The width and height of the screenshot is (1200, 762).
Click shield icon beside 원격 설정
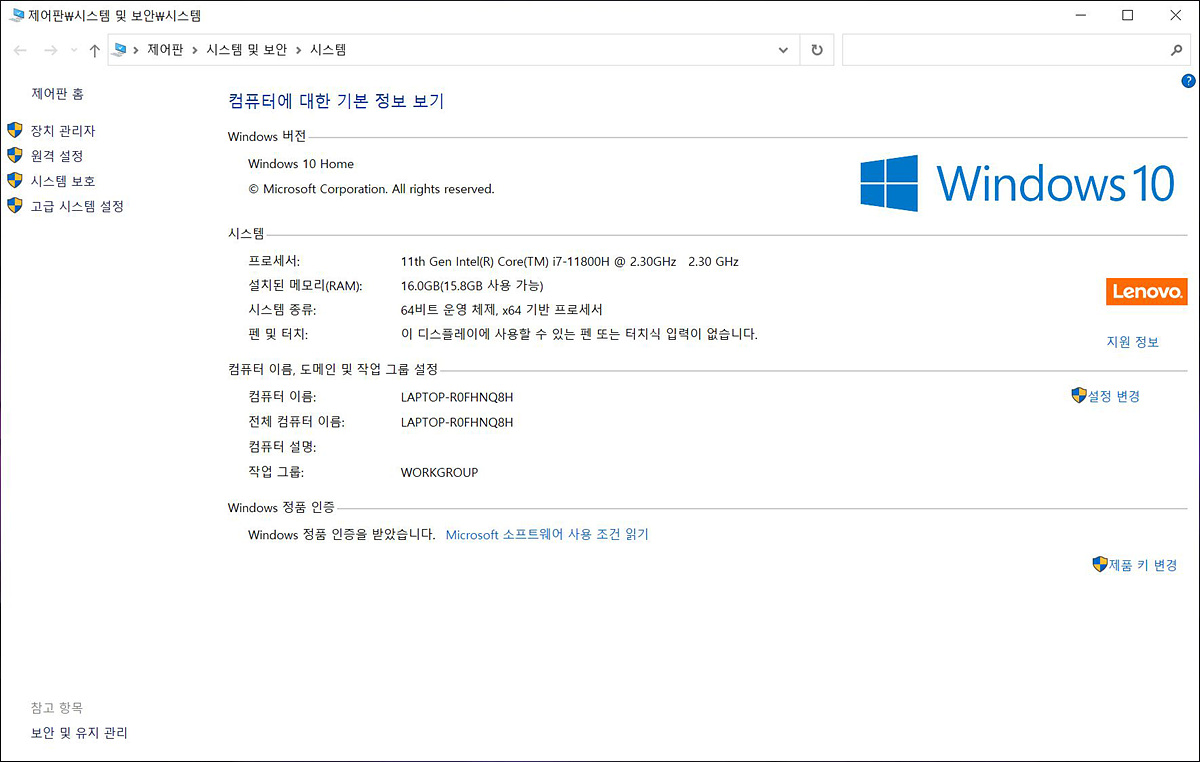click(x=14, y=155)
